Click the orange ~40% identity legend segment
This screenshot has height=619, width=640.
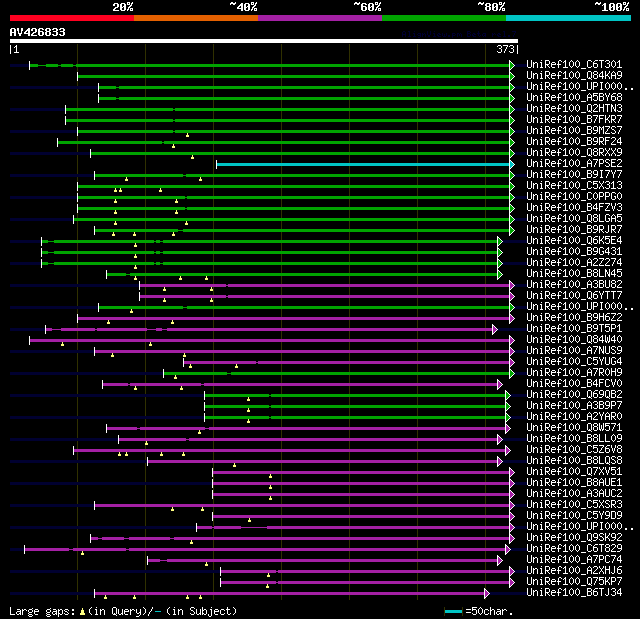click(196, 18)
